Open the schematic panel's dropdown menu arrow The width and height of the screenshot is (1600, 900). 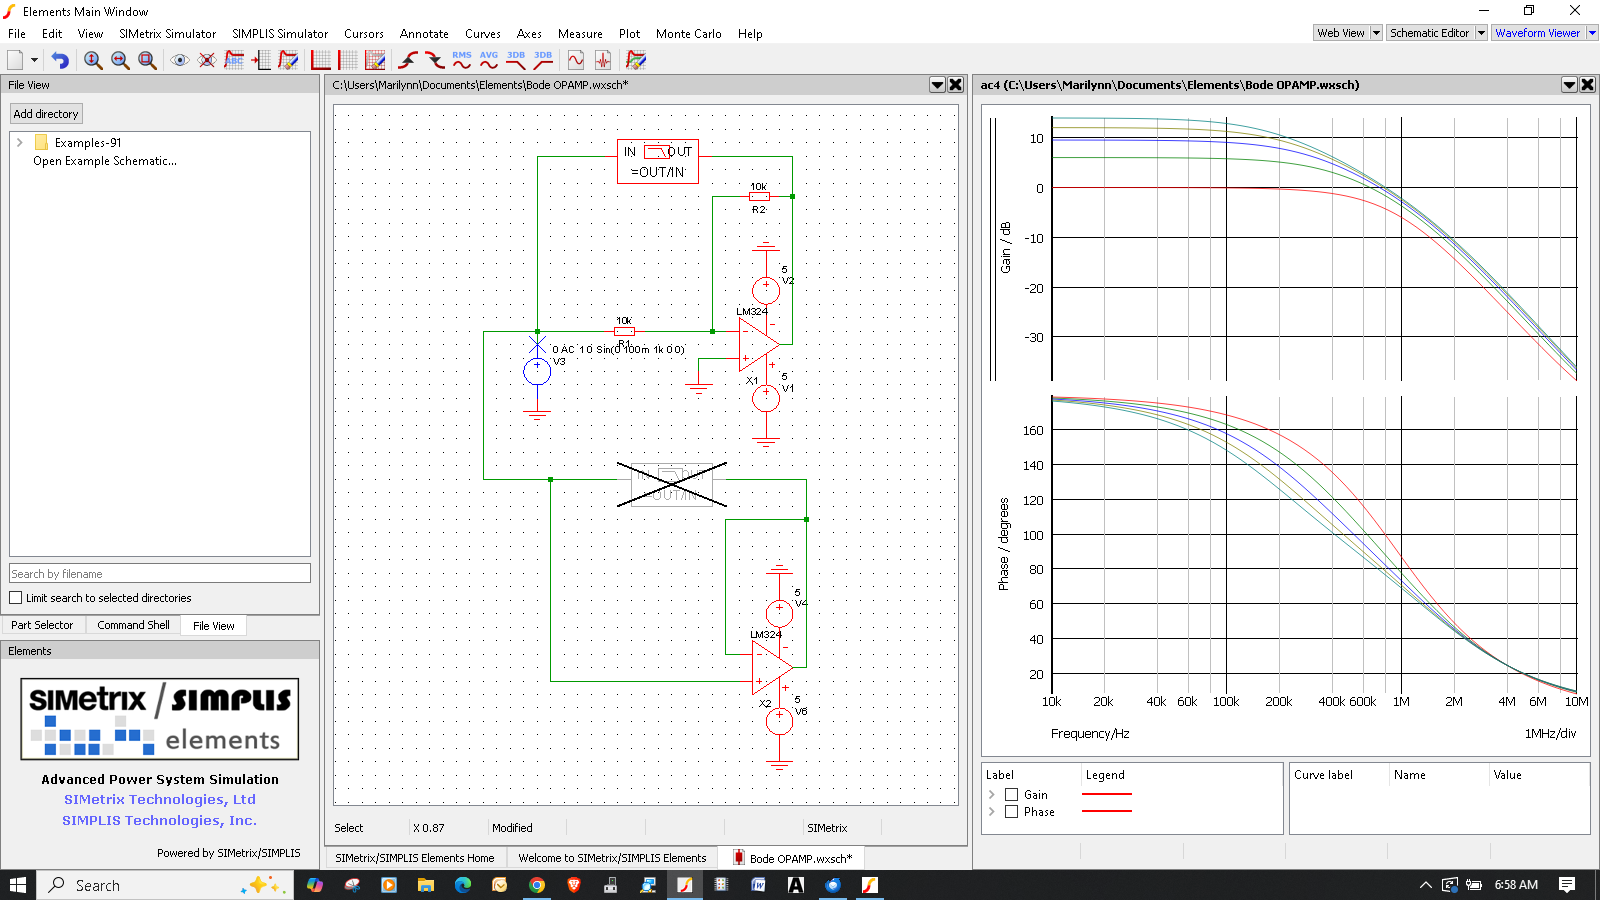(x=937, y=85)
